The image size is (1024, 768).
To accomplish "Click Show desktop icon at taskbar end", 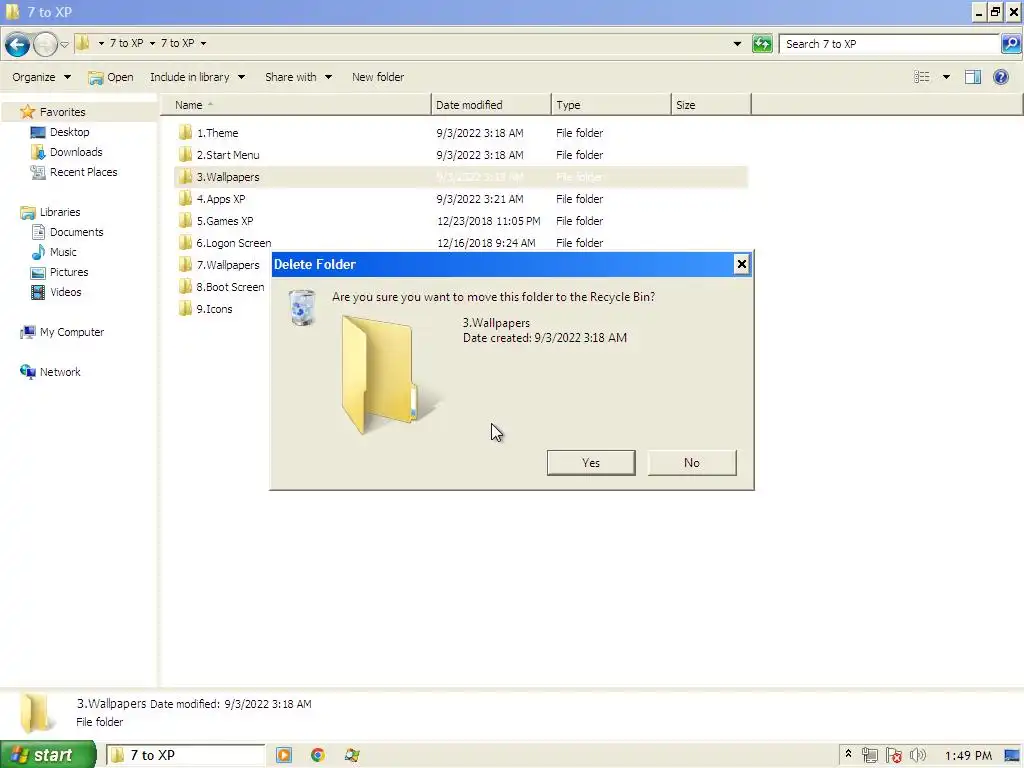I will (1012, 756).
